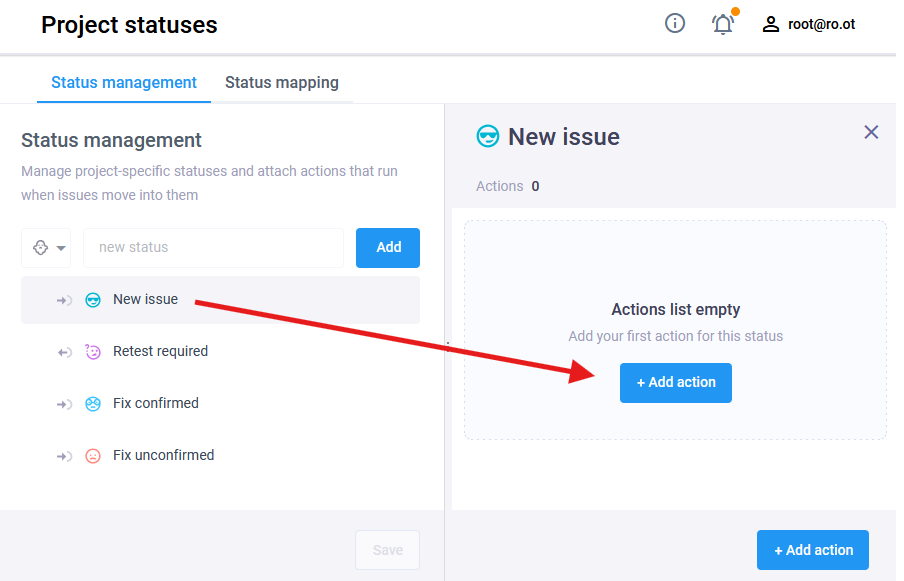Click the large emoji in New issue panel header
This screenshot has height=581, width=904.
(x=488, y=137)
